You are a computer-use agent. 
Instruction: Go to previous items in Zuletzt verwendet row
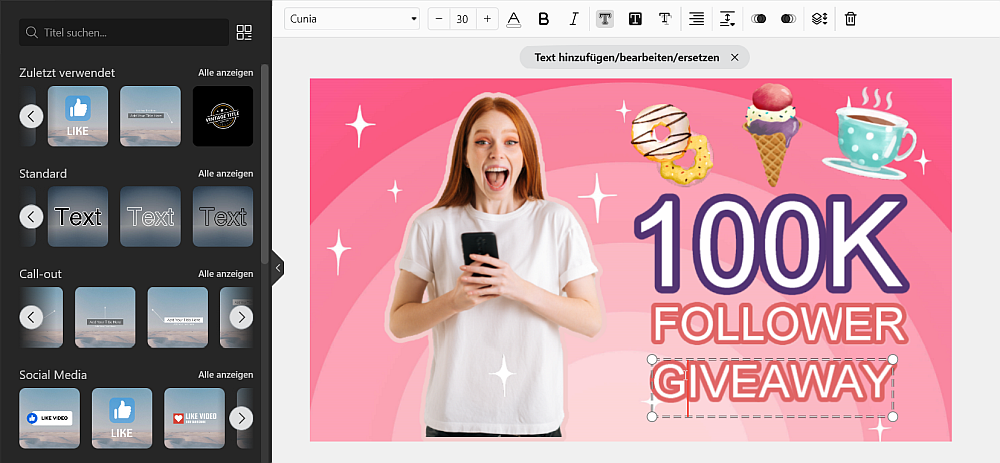[31, 117]
